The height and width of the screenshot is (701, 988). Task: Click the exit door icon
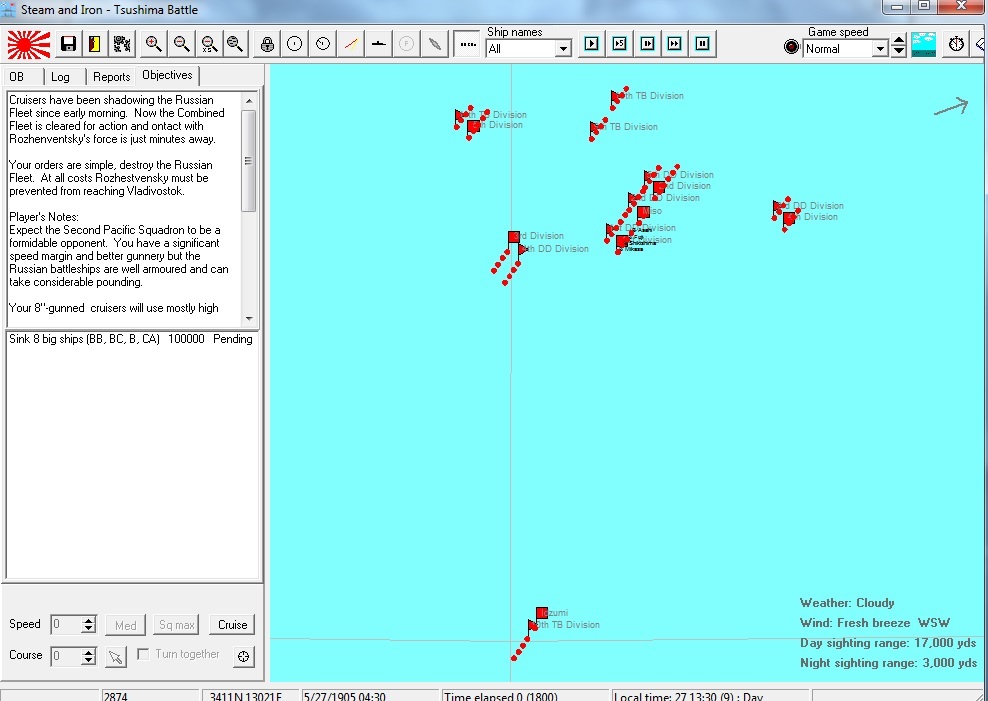[95, 44]
